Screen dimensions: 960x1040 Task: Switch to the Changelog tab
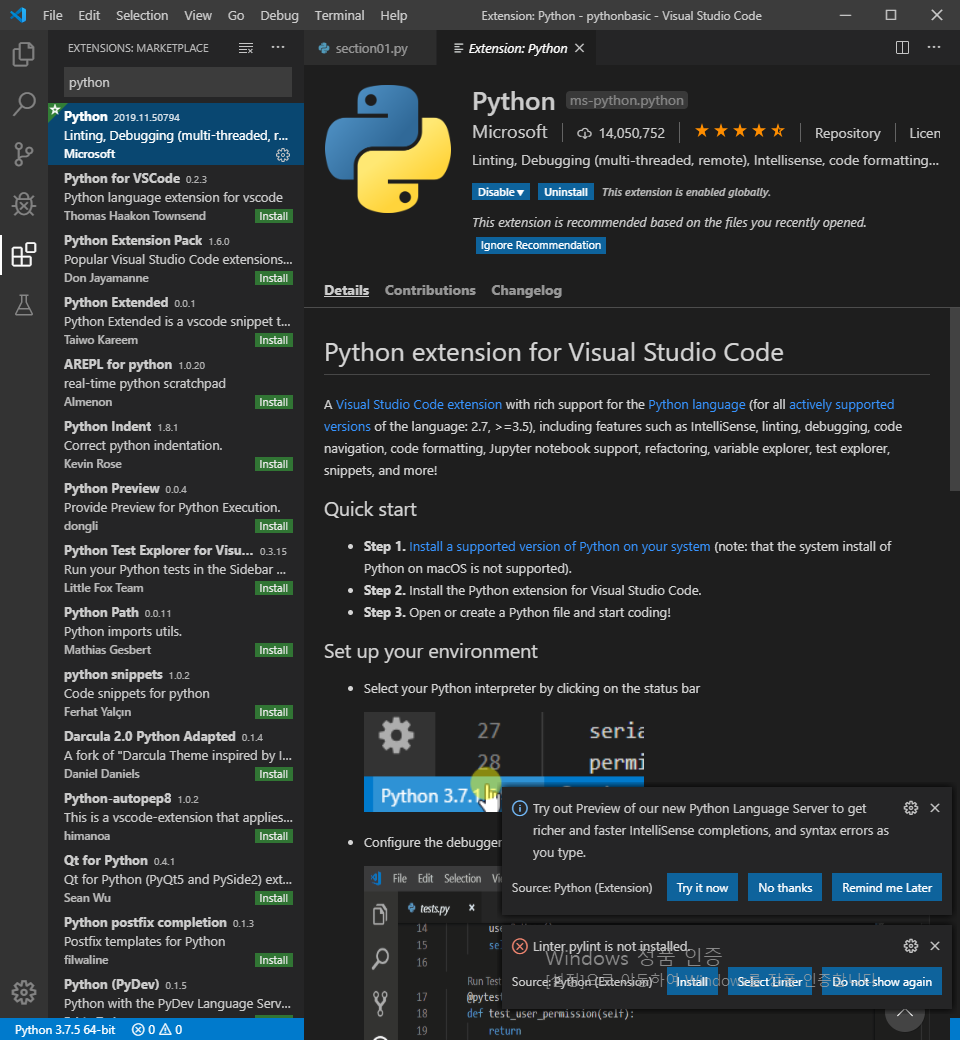coord(526,291)
